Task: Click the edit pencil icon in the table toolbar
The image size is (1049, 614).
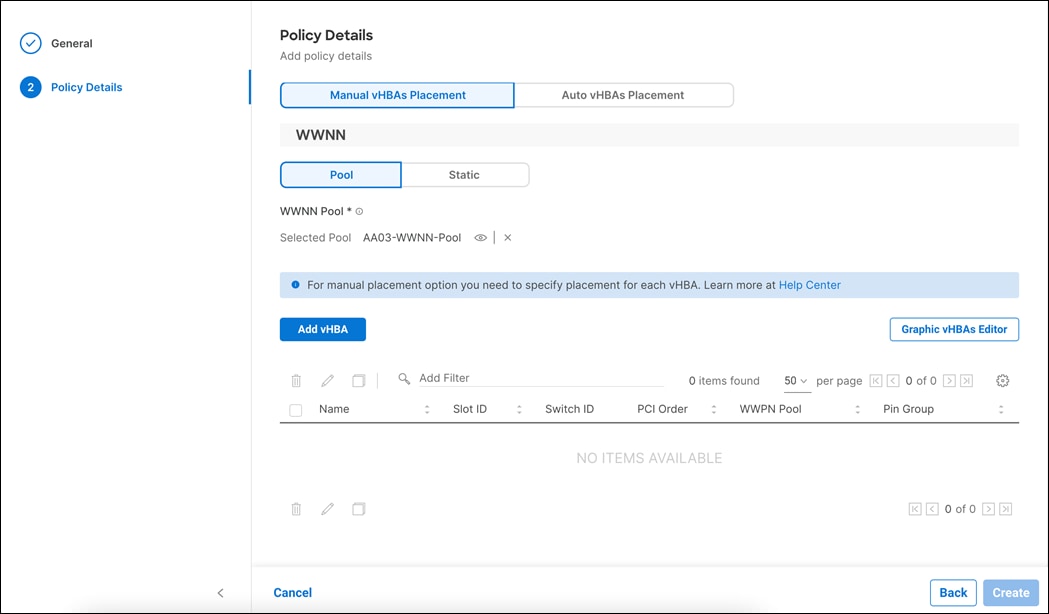Action: pyautogui.click(x=327, y=380)
